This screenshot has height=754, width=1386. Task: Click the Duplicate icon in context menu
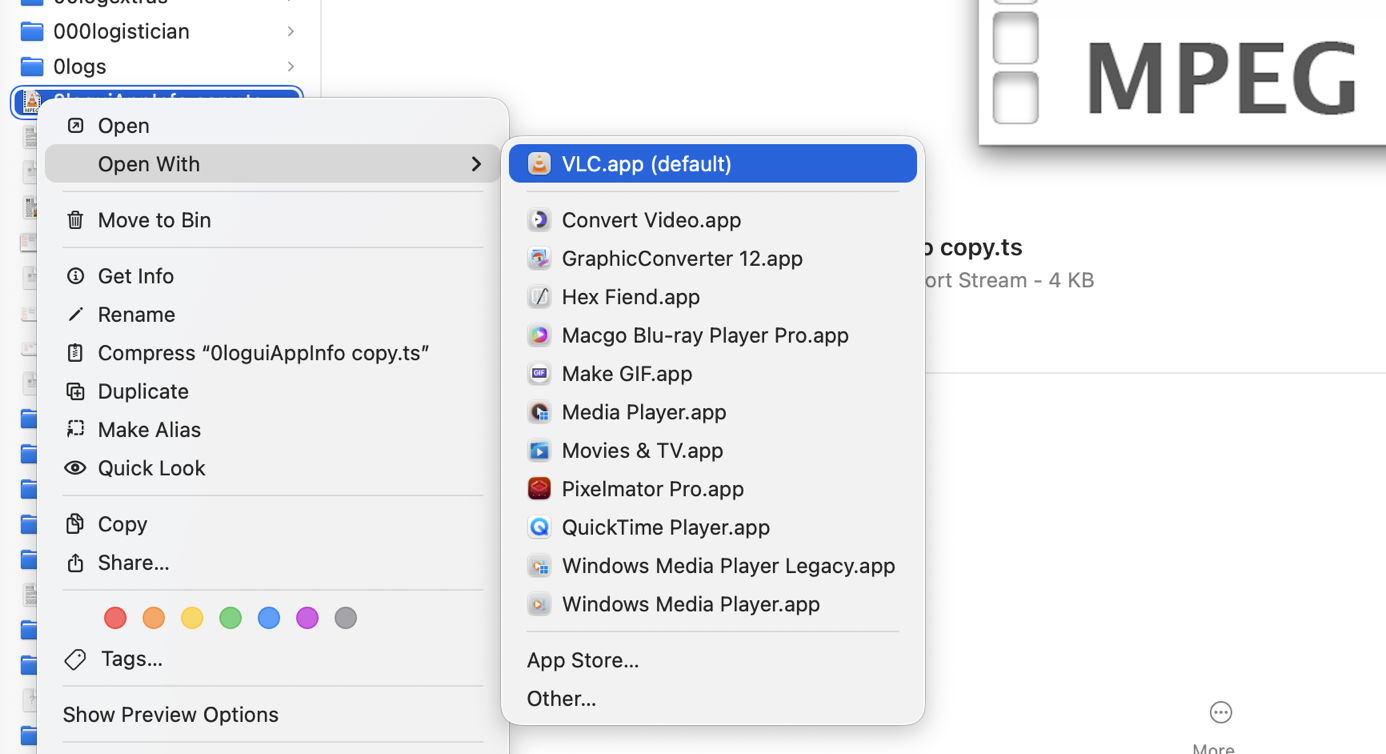[x=75, y=391]
